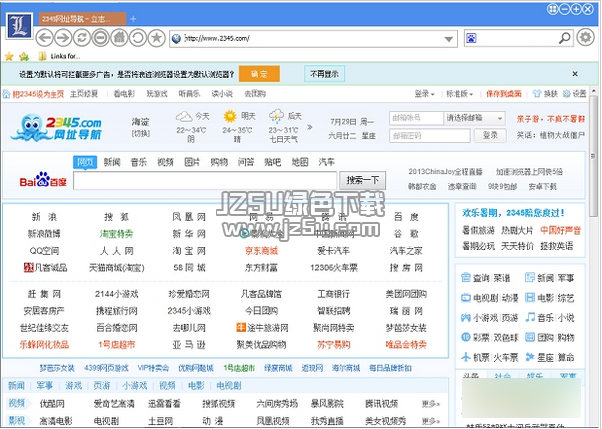
Task: Expand more weather days with arrow
Action: click(309, 127)
